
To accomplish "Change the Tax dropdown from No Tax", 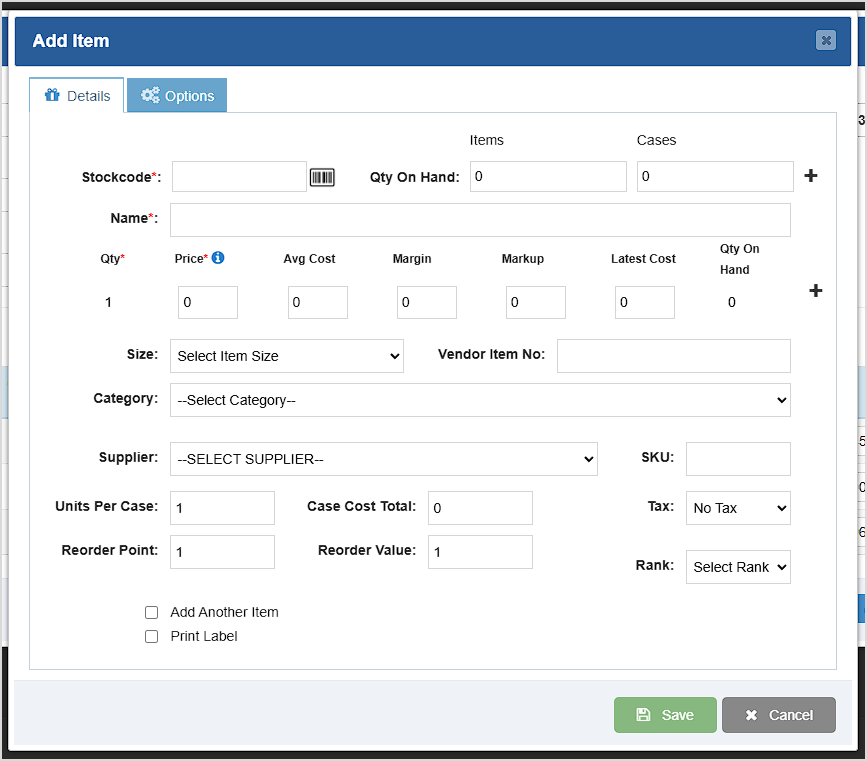I will pos(738,507).
